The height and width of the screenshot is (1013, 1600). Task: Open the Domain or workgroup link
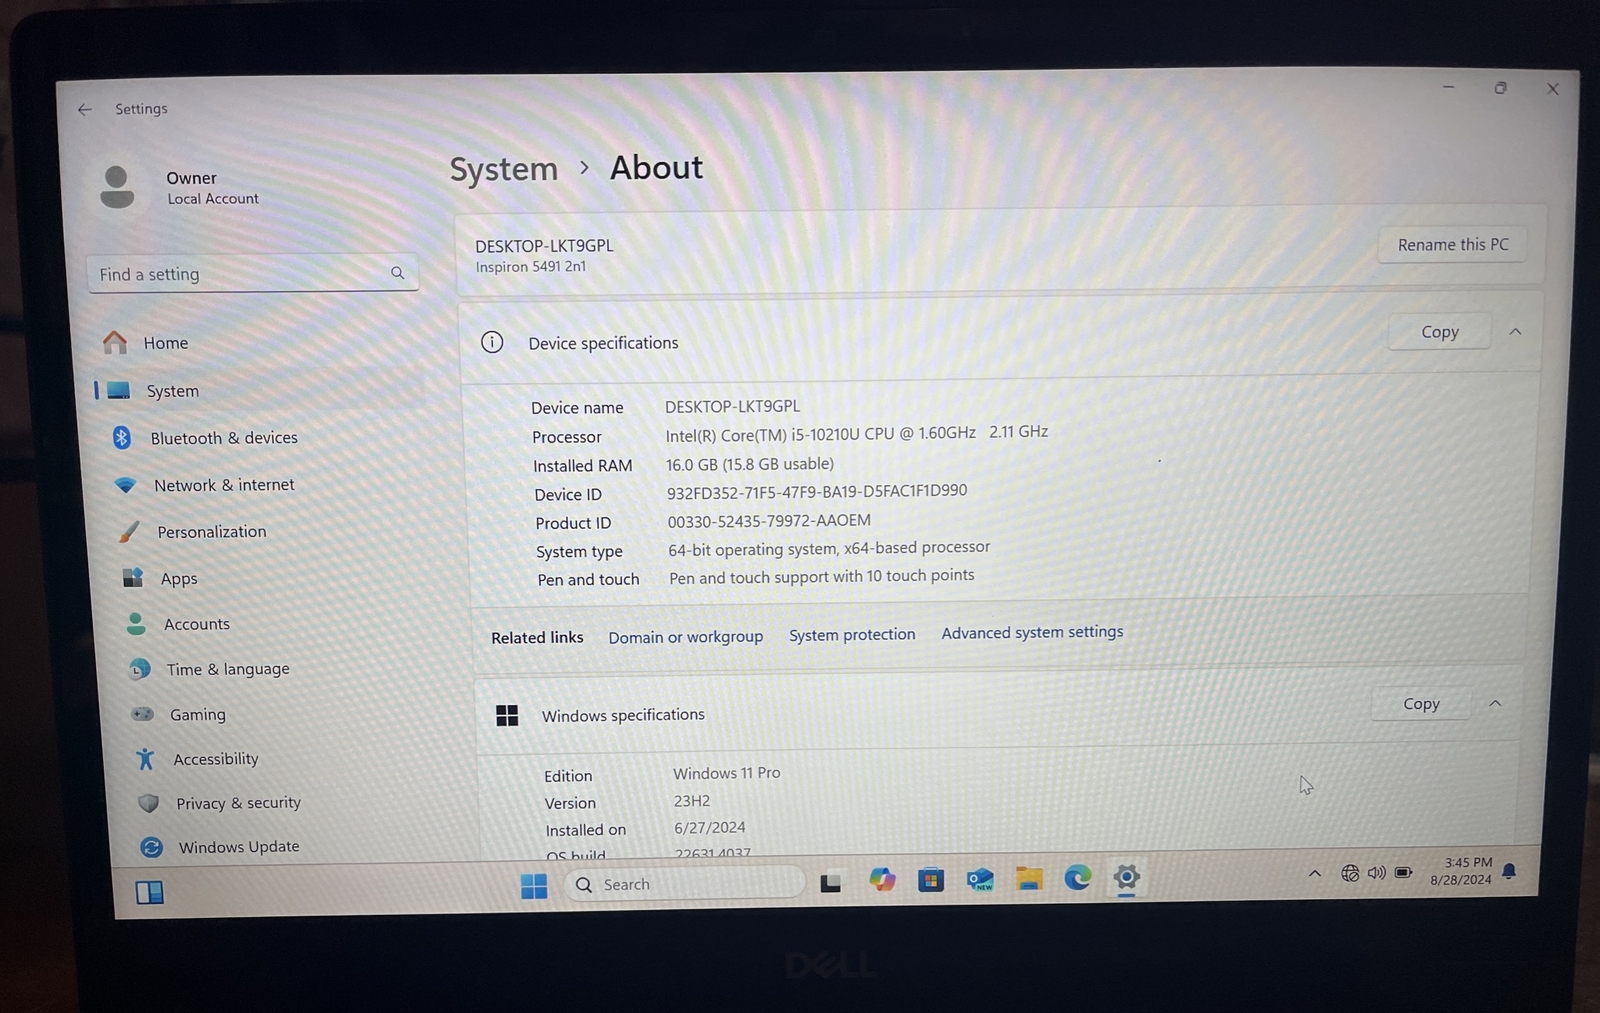[686, 637]
